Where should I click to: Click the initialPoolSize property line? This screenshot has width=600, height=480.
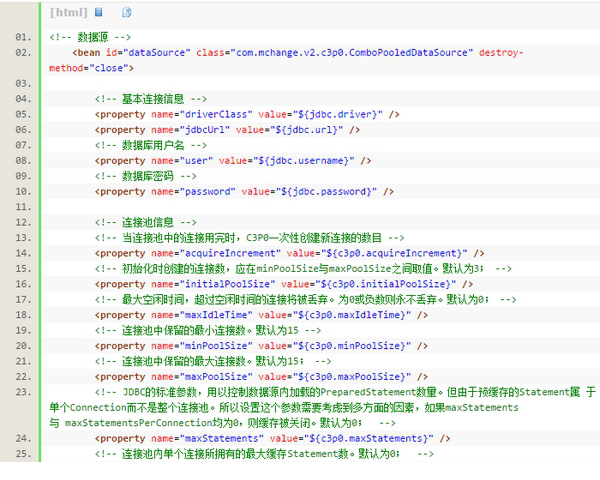[x=284, y=284]
